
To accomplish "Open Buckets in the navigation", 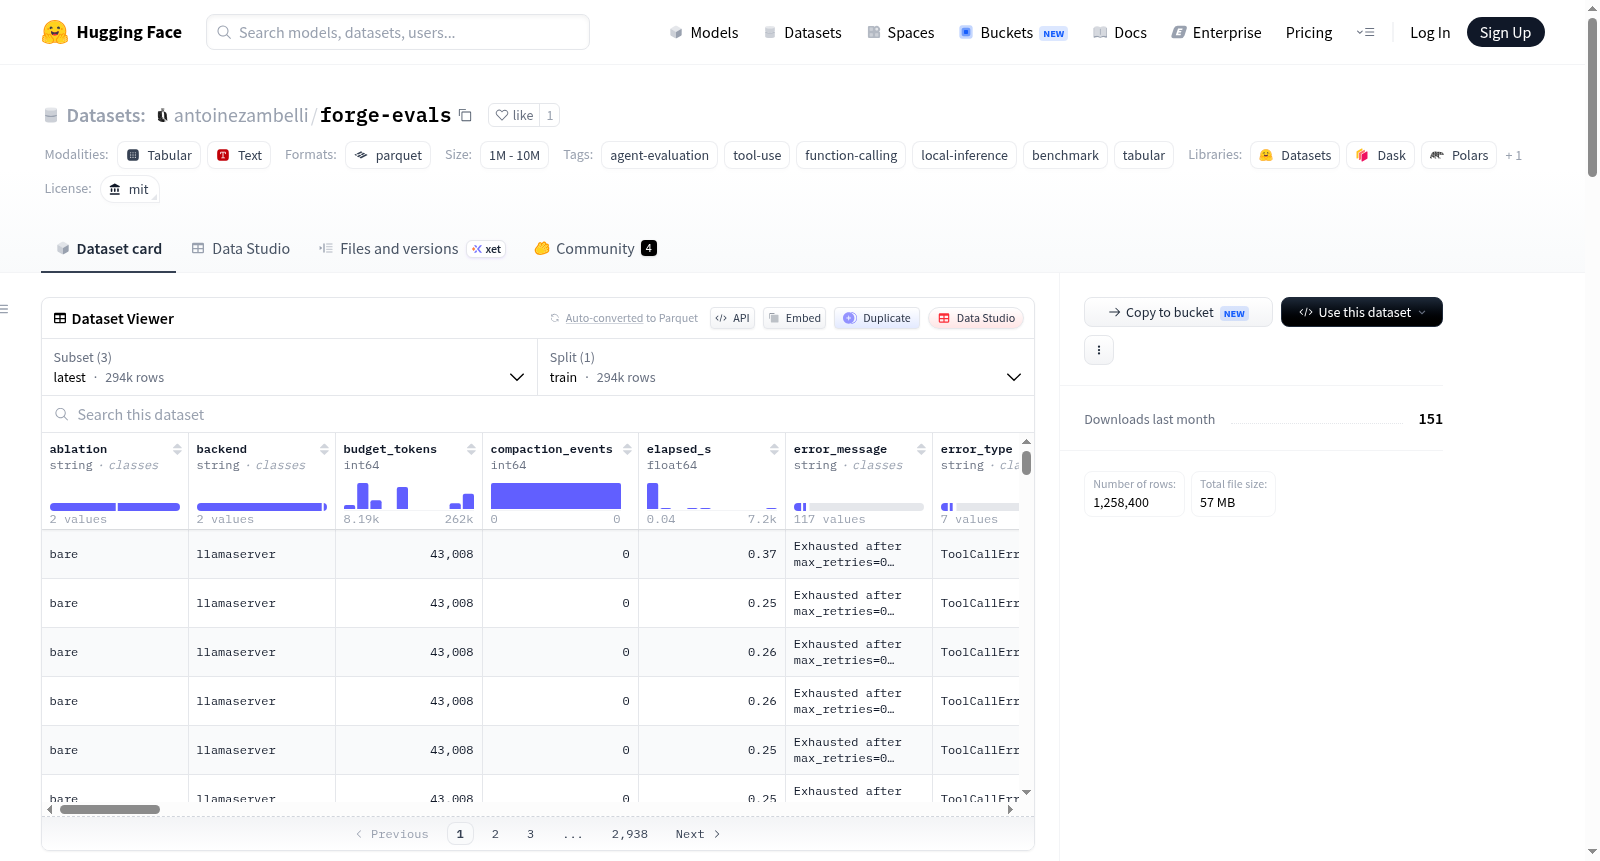I will point(1013,33).
